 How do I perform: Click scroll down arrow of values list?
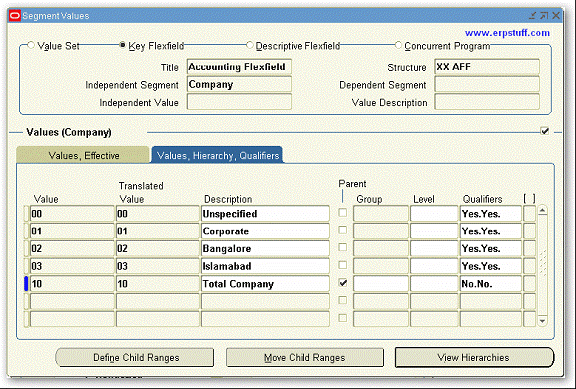(x=543, y=321)
